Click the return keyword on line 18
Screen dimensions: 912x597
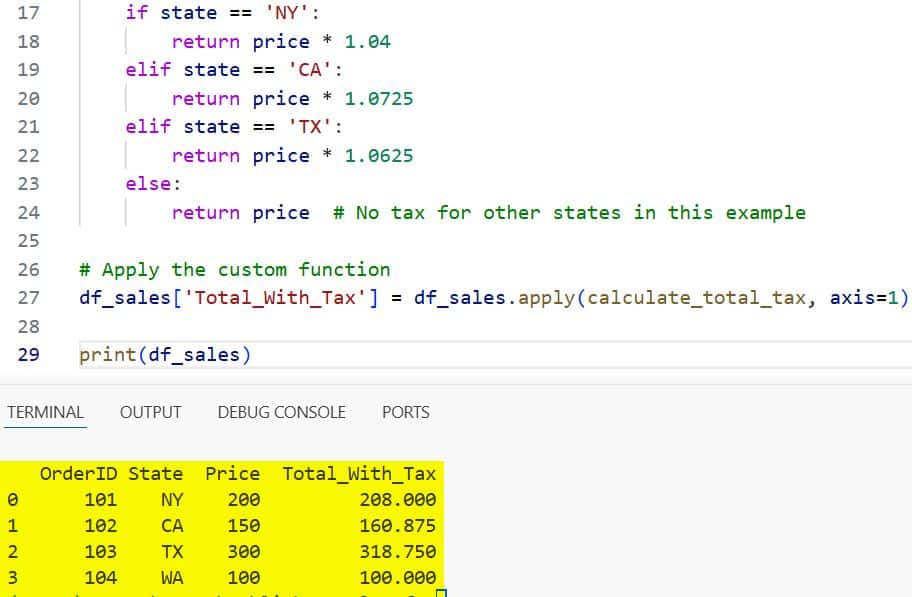[x=207, y=41]
